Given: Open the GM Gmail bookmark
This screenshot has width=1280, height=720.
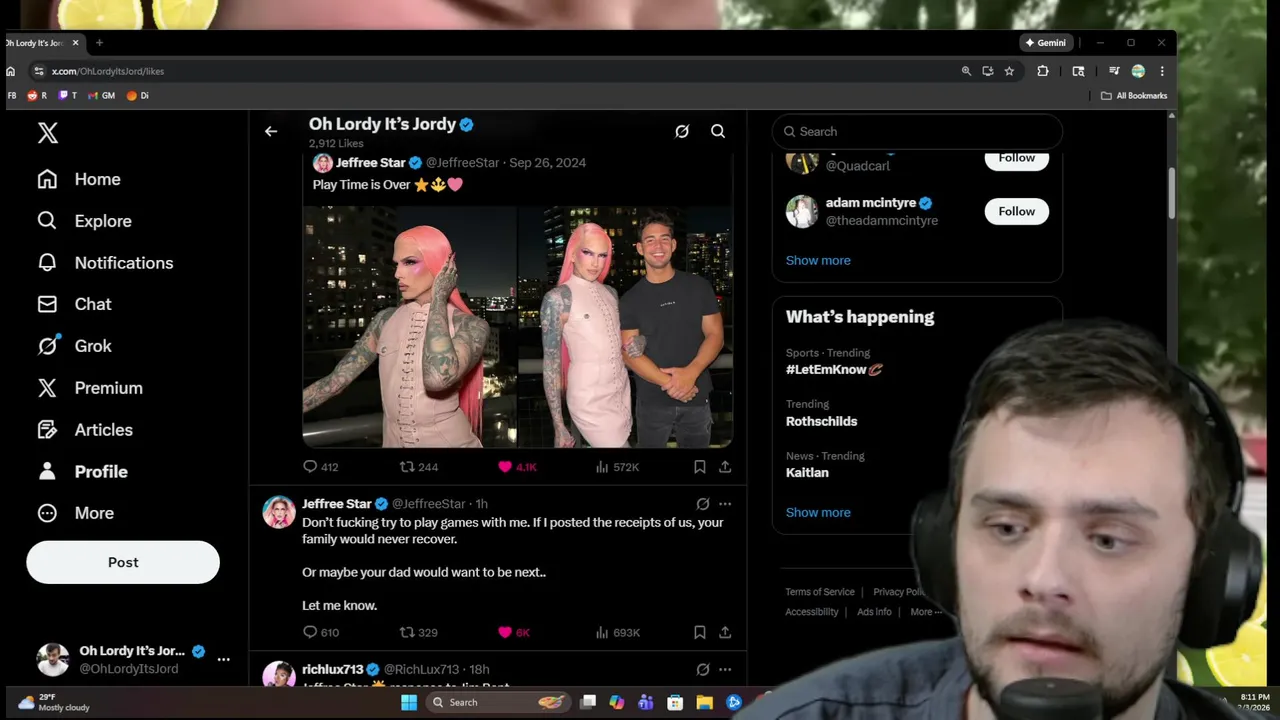Looking at the screenshot, I should pyautogui.click(x=102, y=96).
